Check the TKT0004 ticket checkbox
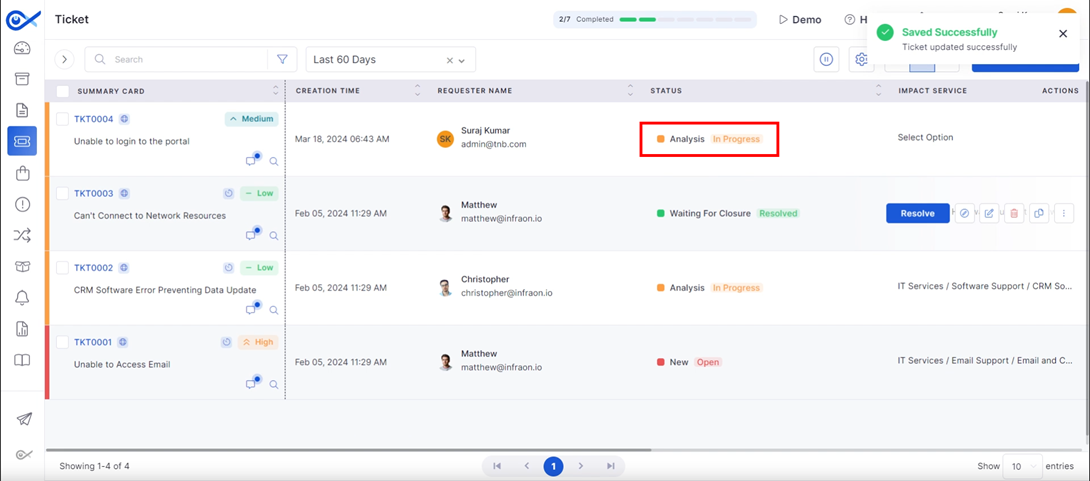Viewport: 1090px width, 481px height. click(62, 119)
